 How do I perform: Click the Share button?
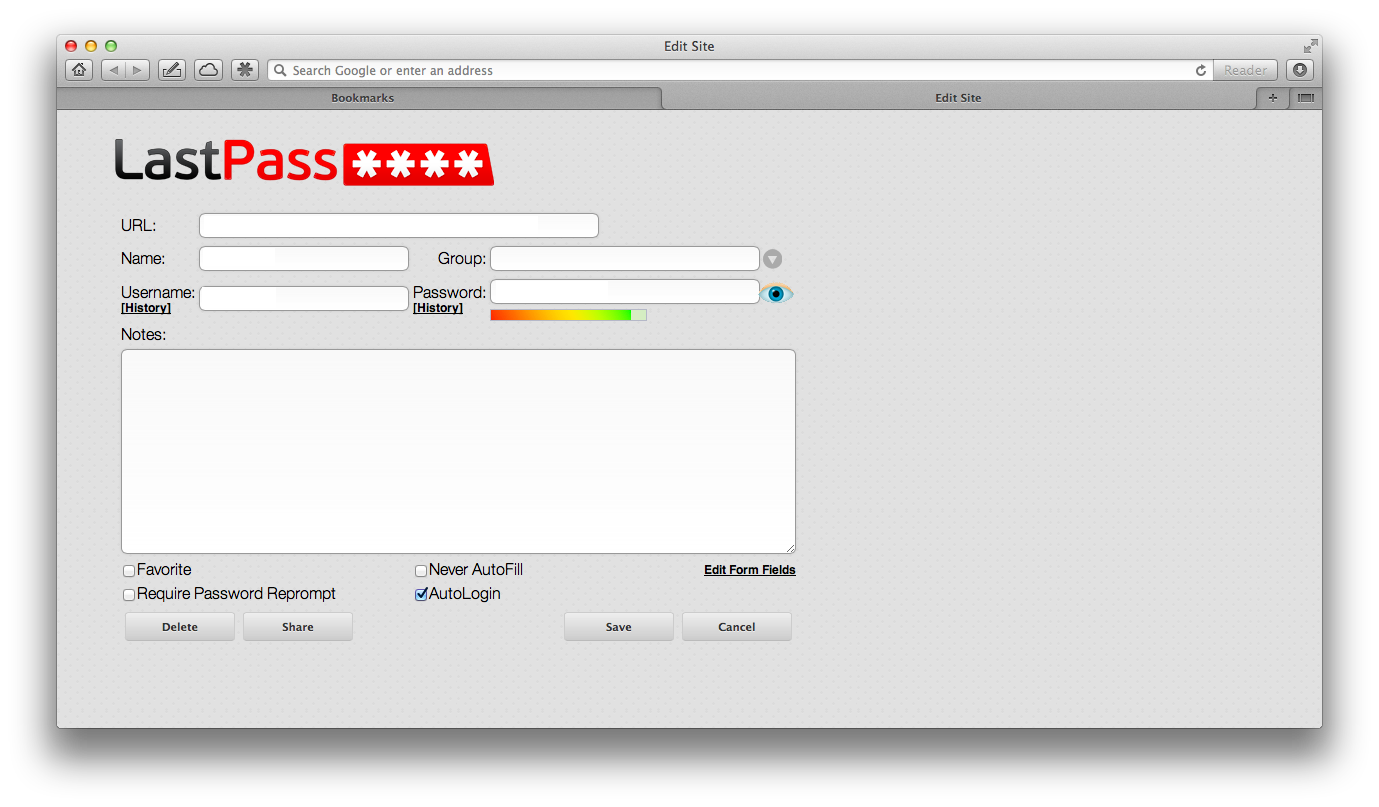298,627
